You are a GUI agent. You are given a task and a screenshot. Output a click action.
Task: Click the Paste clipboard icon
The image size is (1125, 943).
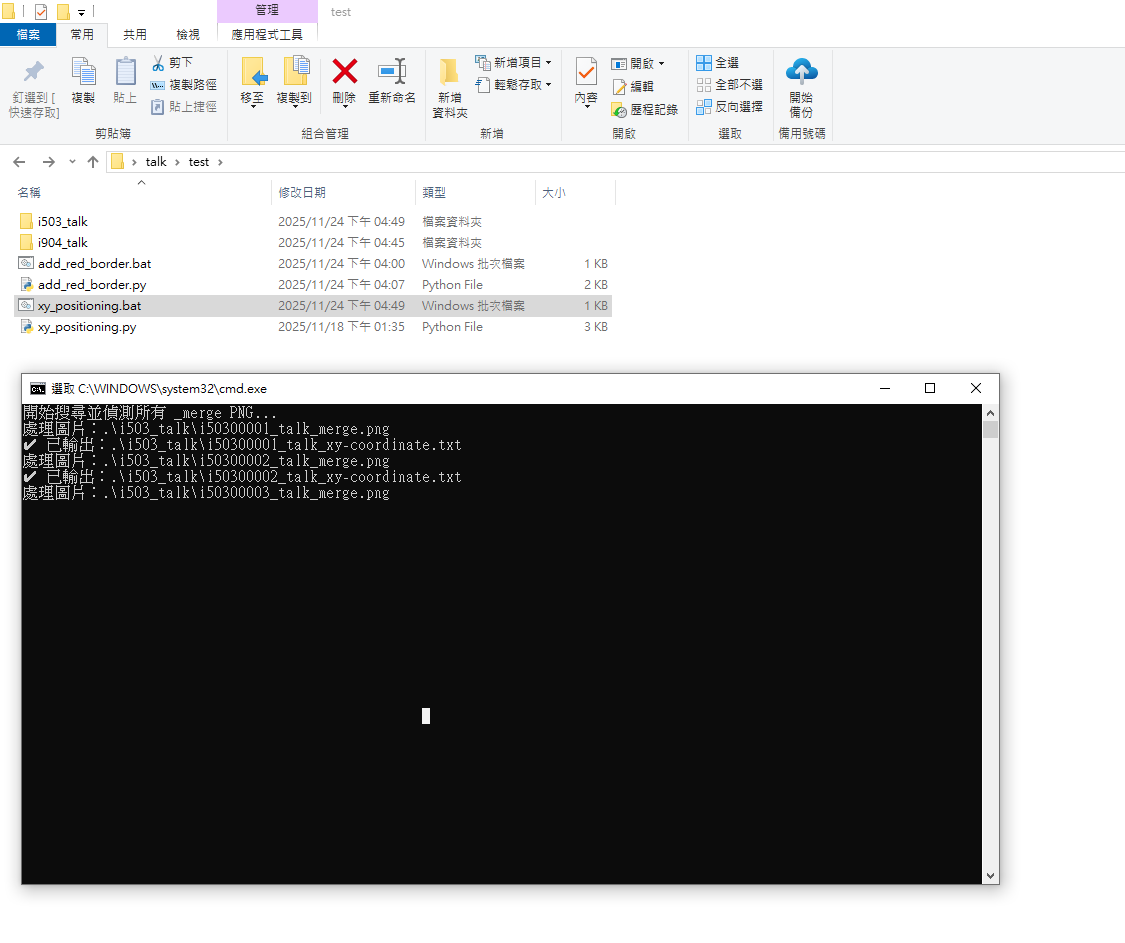125,72
